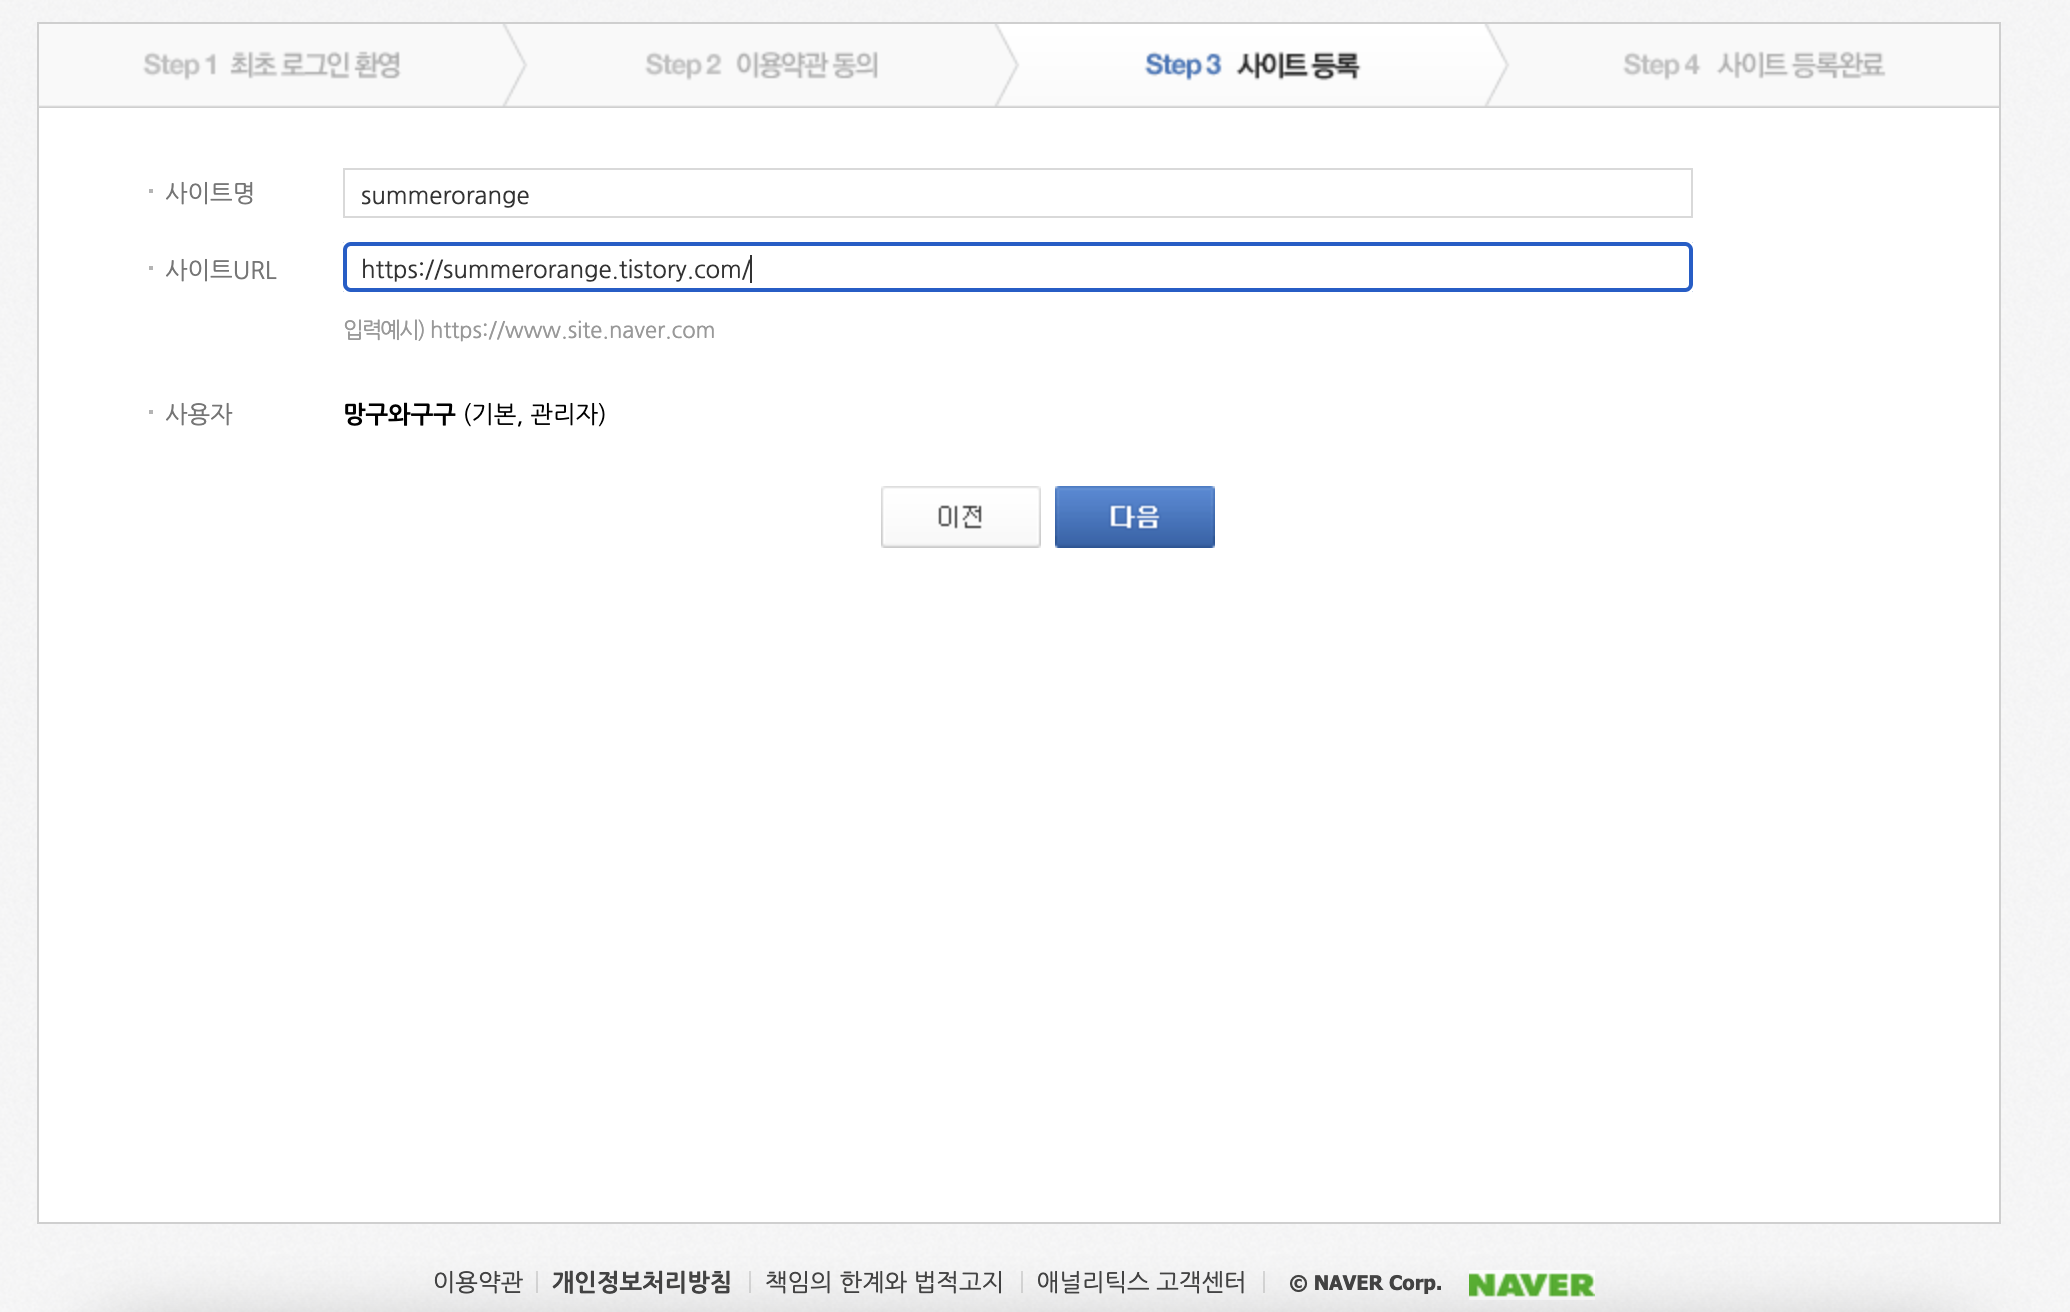
Task: Click the © NAVER Corp. text
Action: pos(1365,1283)
